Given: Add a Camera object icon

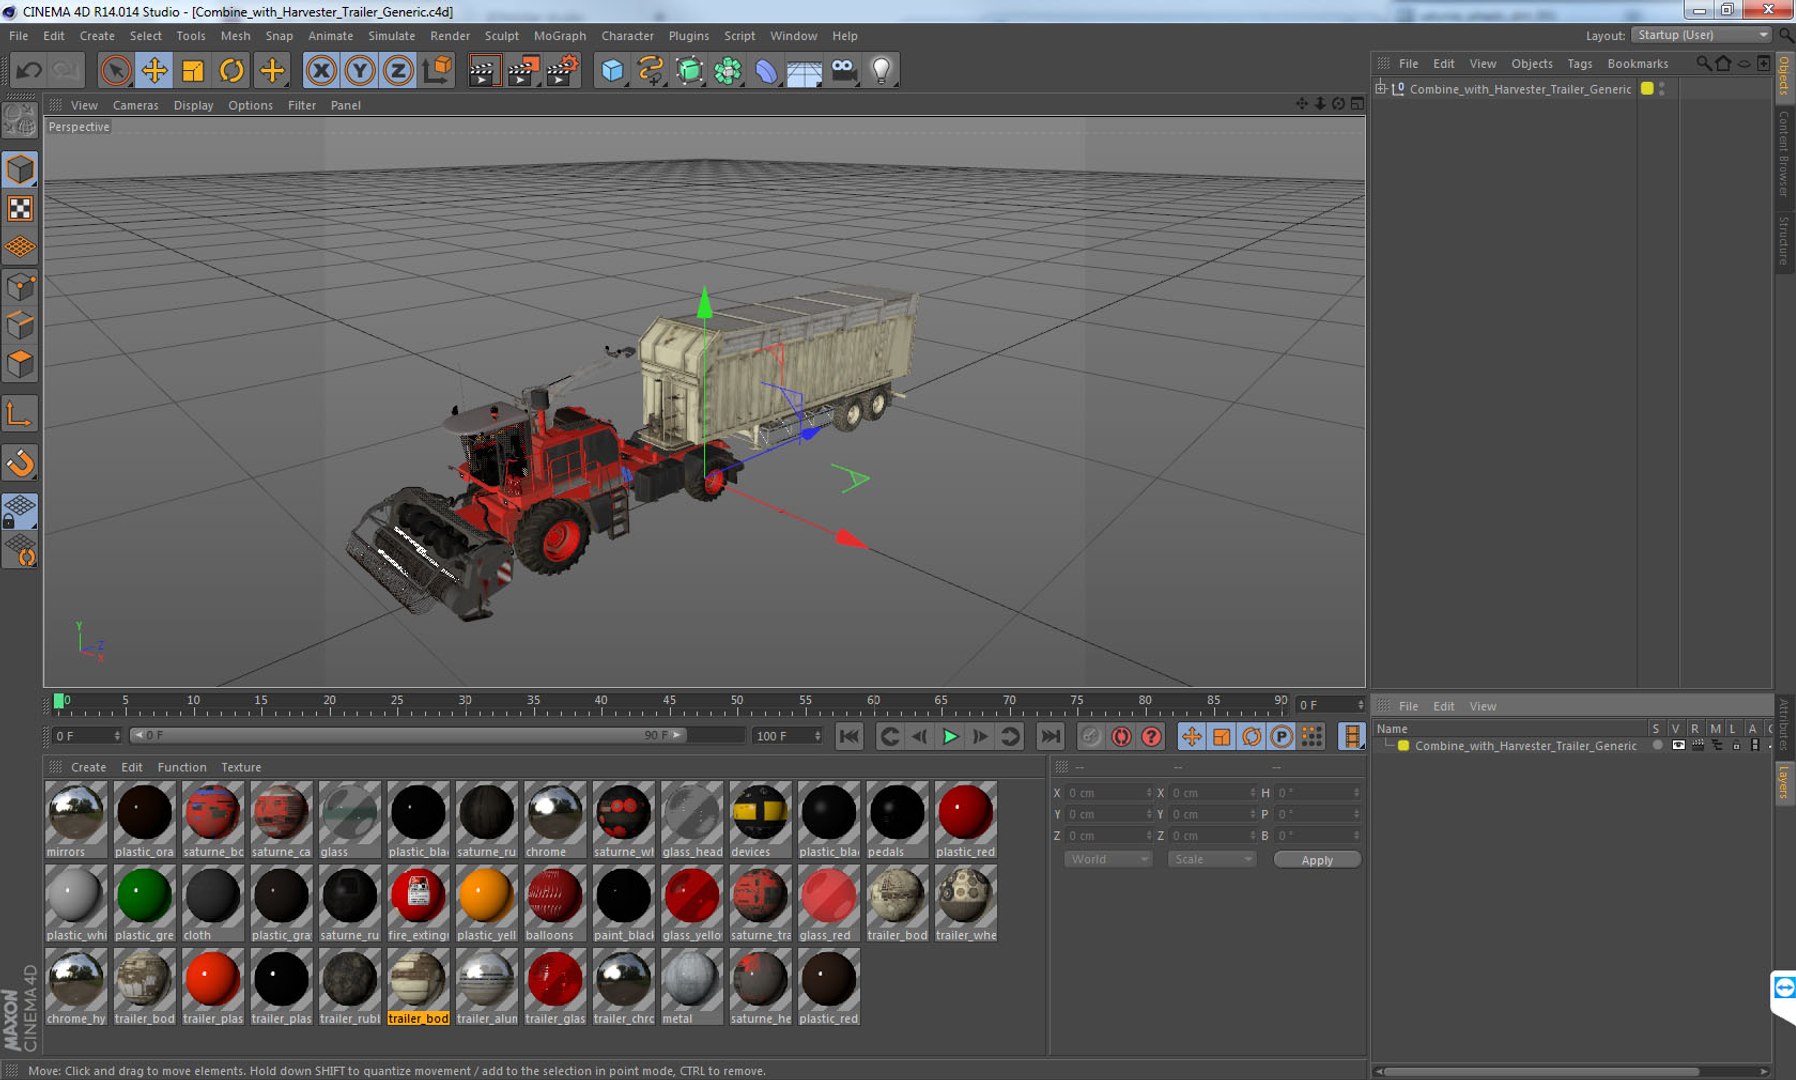Looking at the screenshot, I should [x=844, y=70].
